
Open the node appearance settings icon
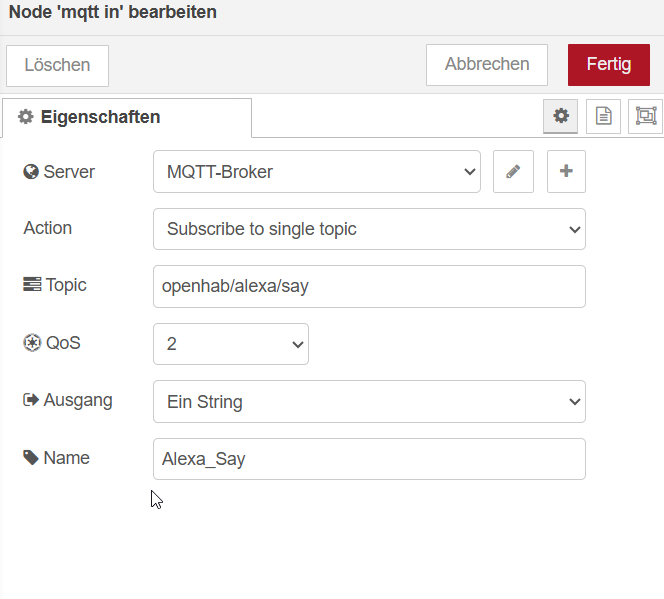(646, 116)
